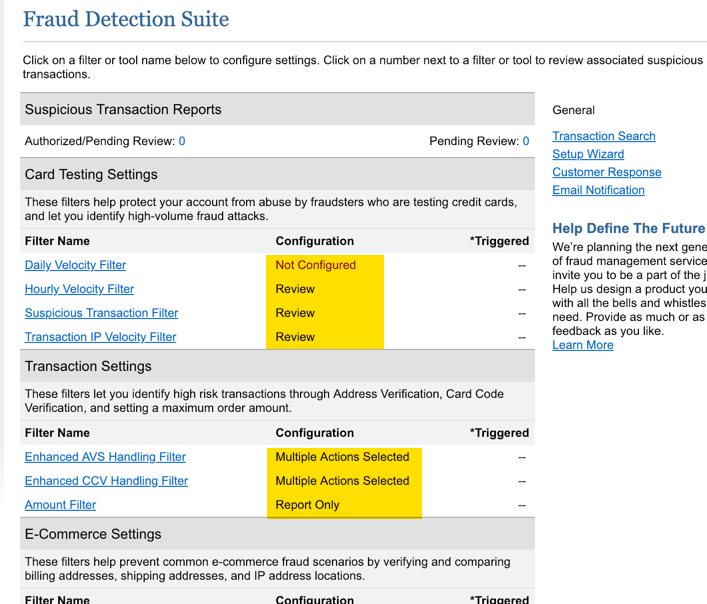This screenshot has width=707, height=604.
Task: Open Email Notification settings
Action: [598, 190]
